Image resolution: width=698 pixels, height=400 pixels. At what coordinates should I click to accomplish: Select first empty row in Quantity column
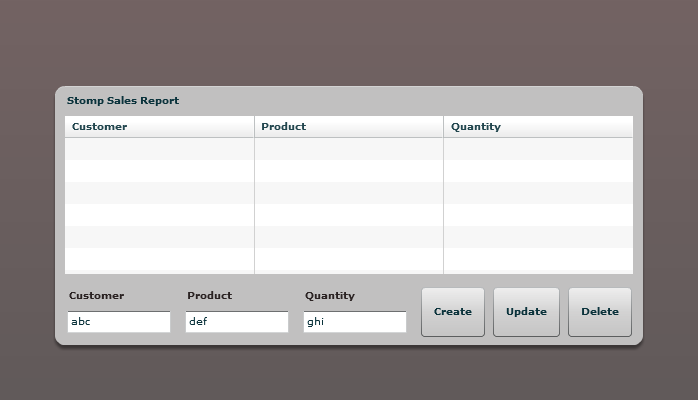click(x=538, y=149)
